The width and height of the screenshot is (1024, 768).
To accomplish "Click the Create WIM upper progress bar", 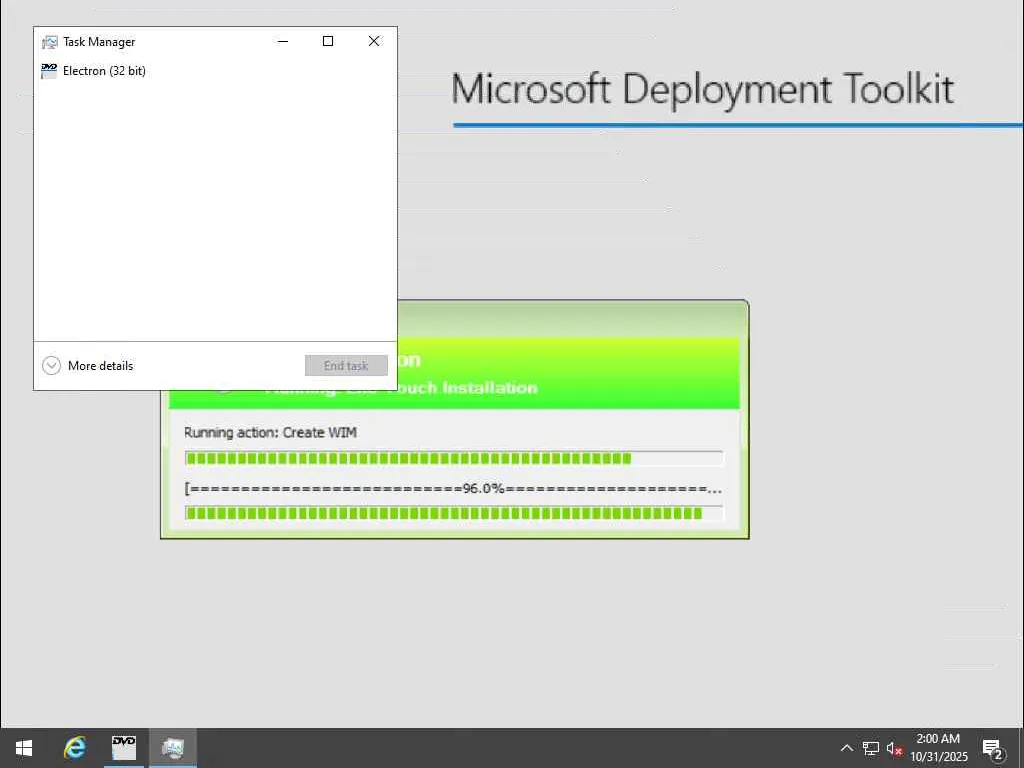I will point(454,458).
